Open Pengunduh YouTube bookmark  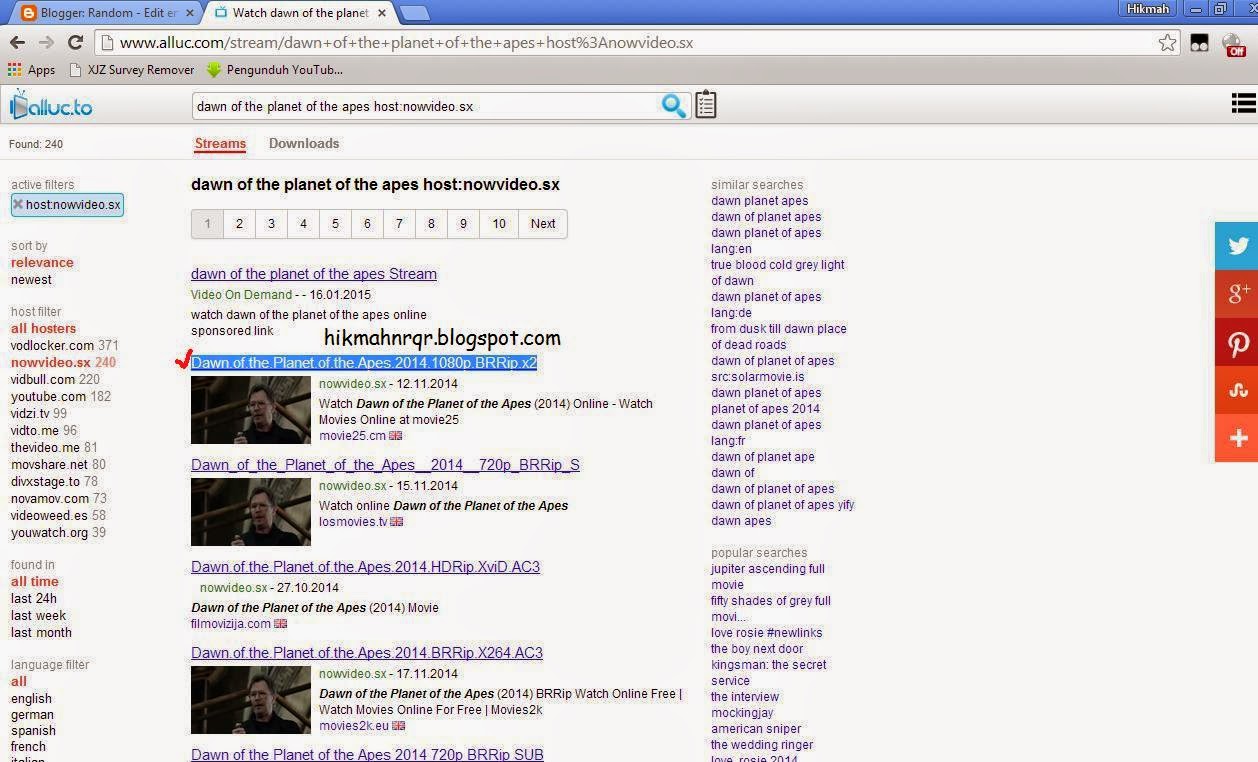pos(275,70)
